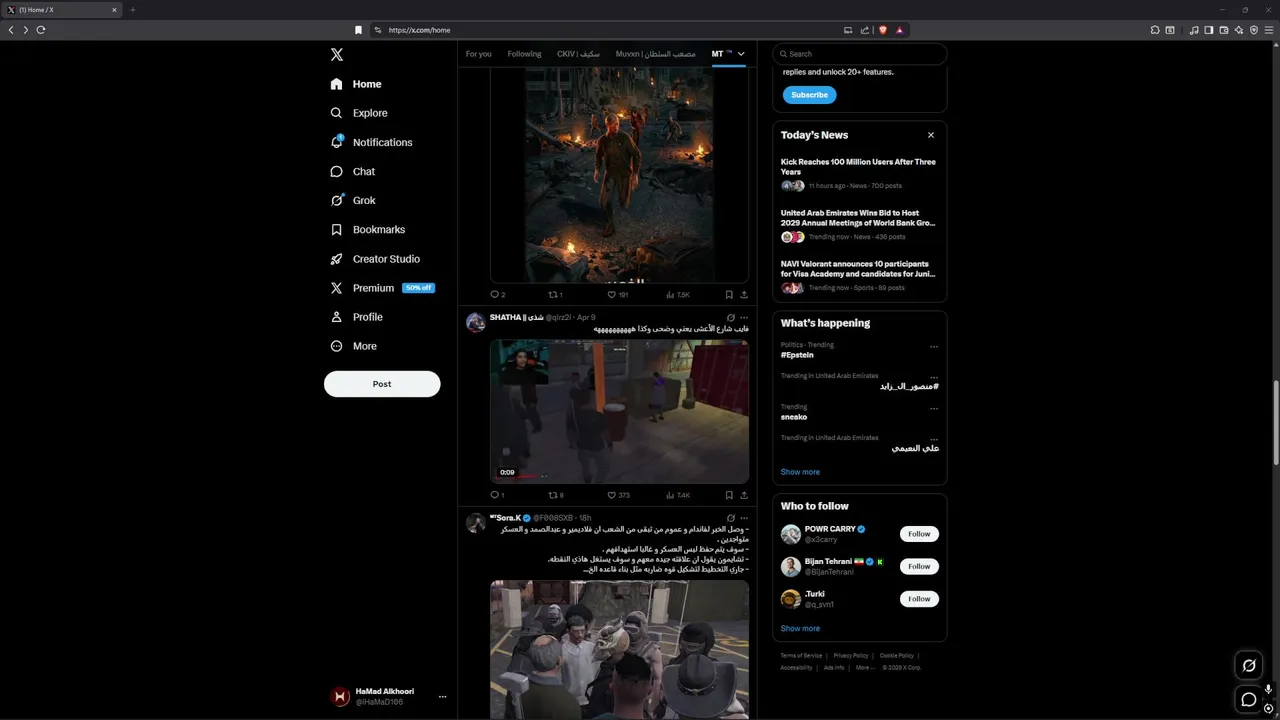The image size is (1280, 720).
Task: Open more options on SHATHA post
Action: [744, 317]
